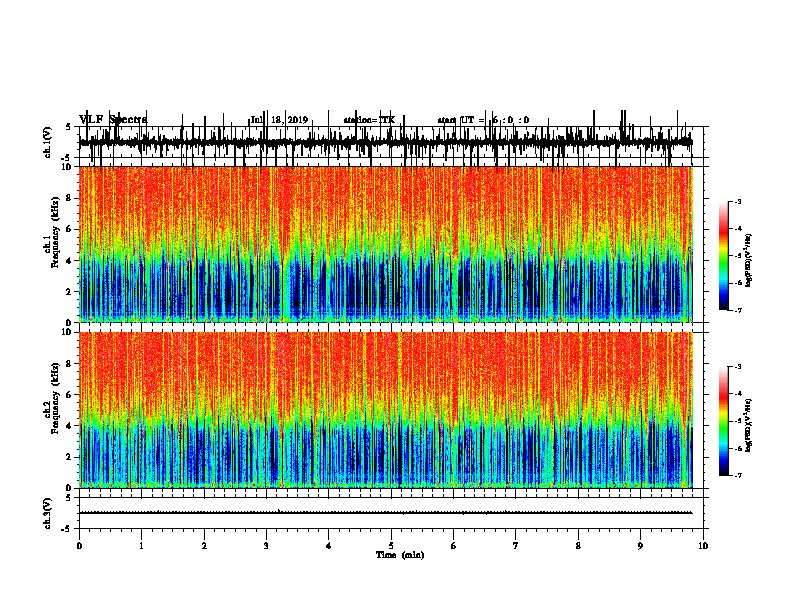Image resolution: width=792 pixels, height=612 pixels.
Task: Click the time axis tick label "9"
Action: tap(640, 545)
